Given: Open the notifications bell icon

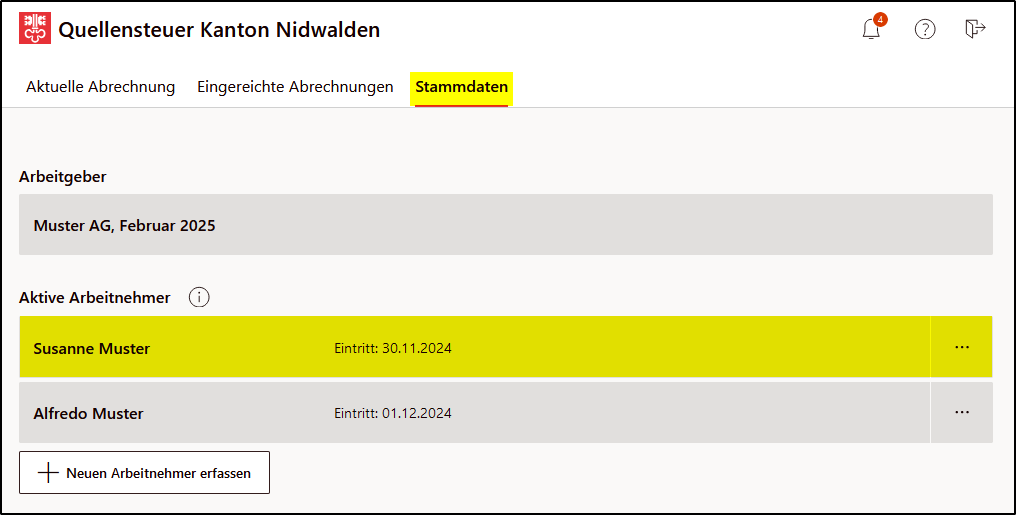Looking at the screenshot, I should (871, 30).
